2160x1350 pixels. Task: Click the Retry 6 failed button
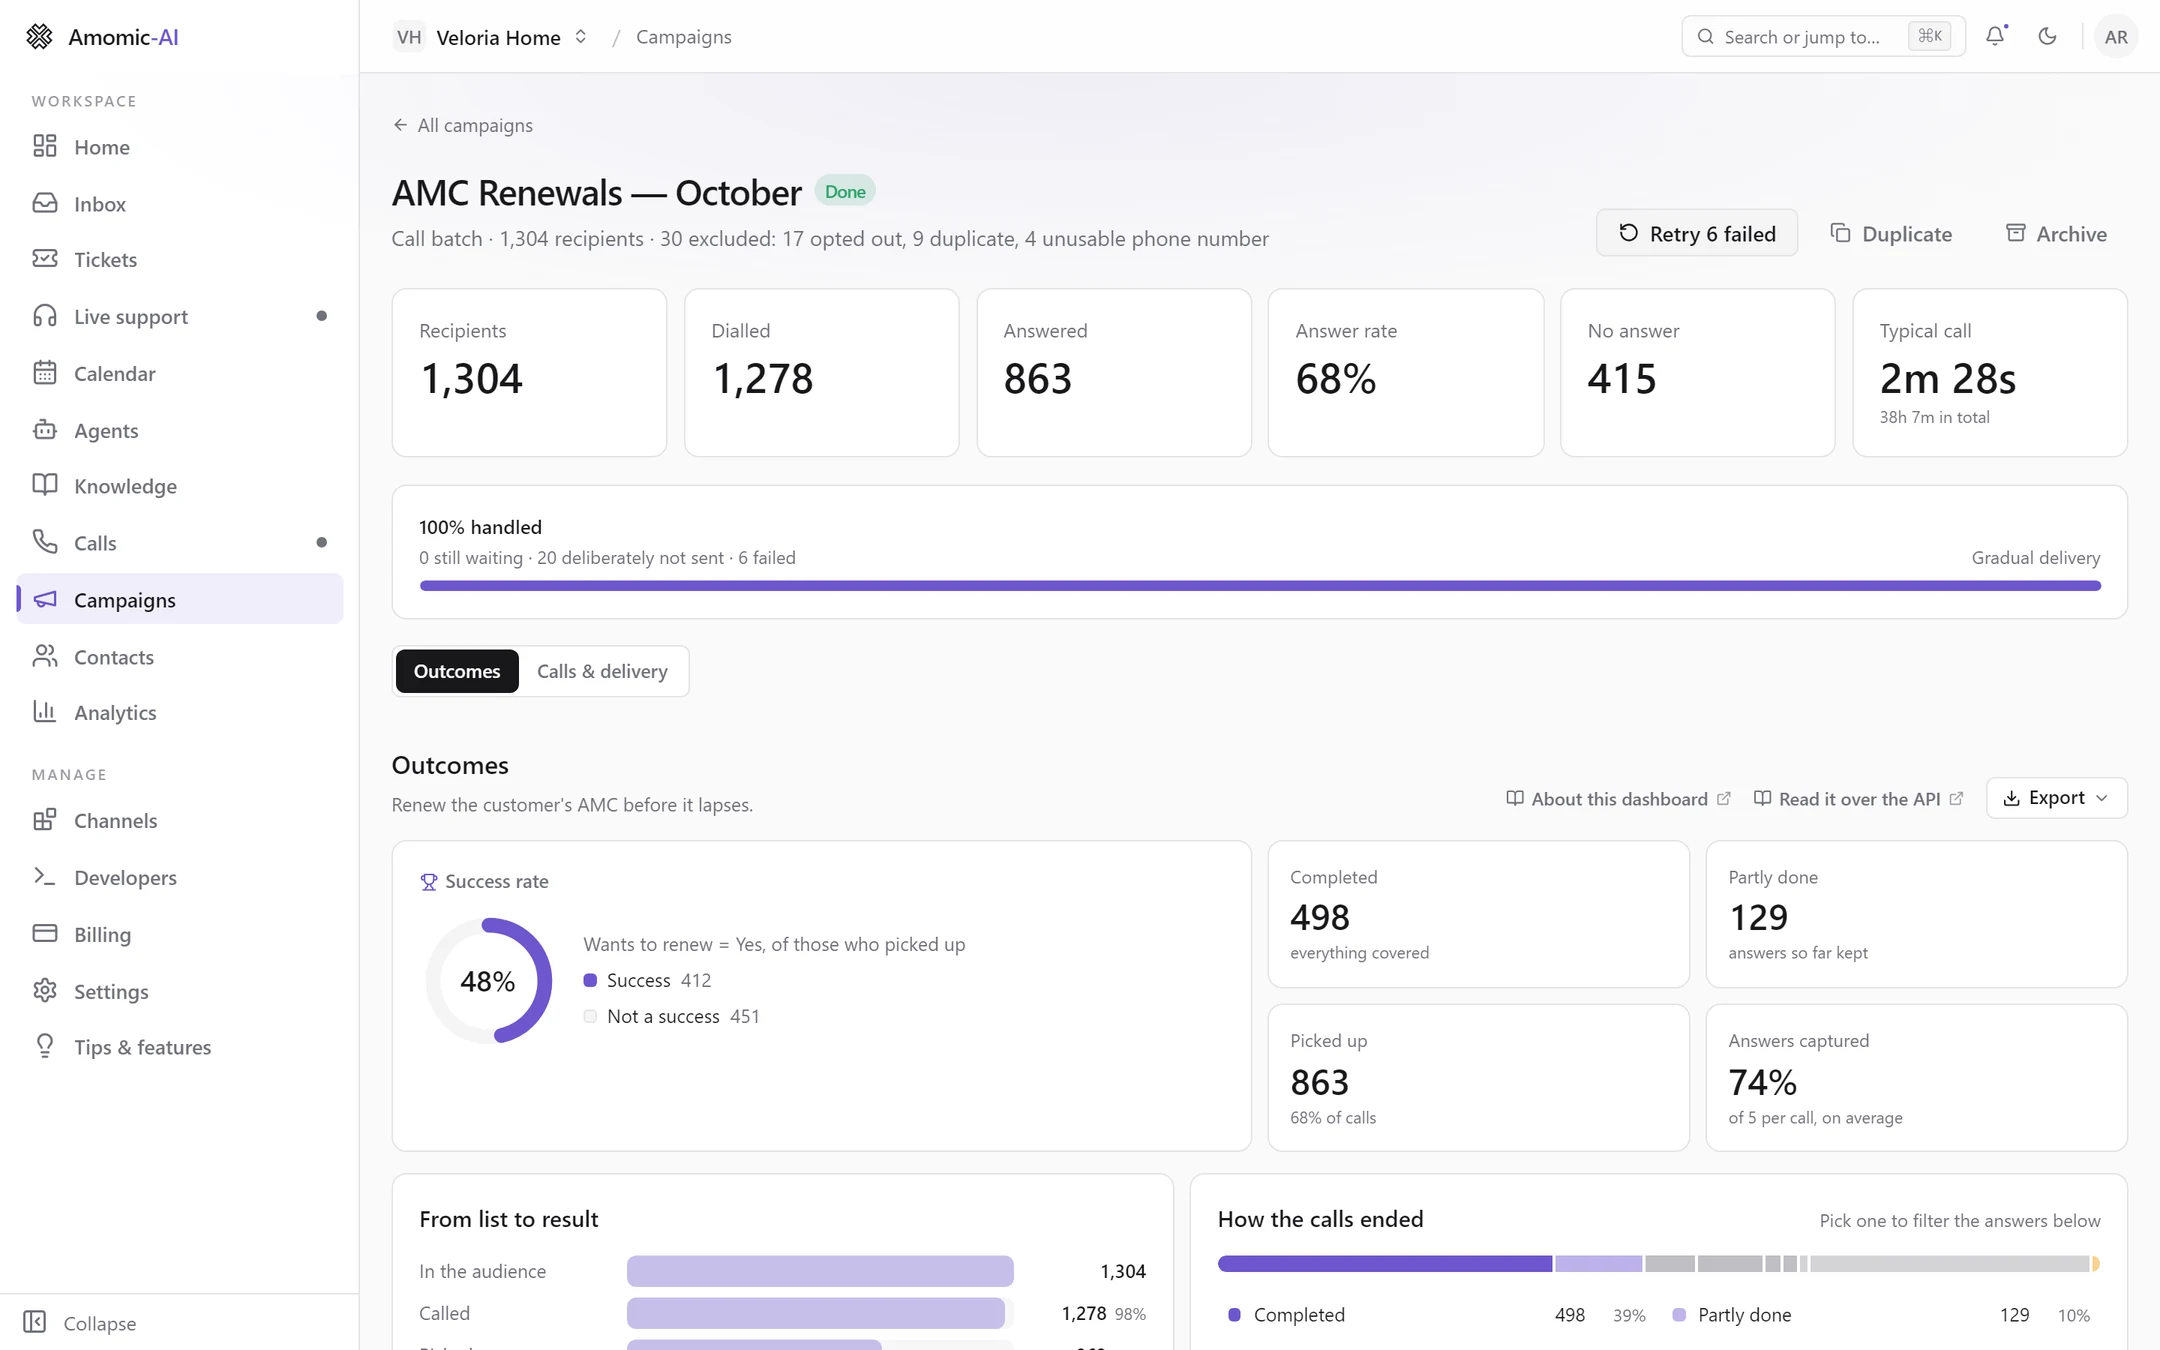tap(1697, 233)
